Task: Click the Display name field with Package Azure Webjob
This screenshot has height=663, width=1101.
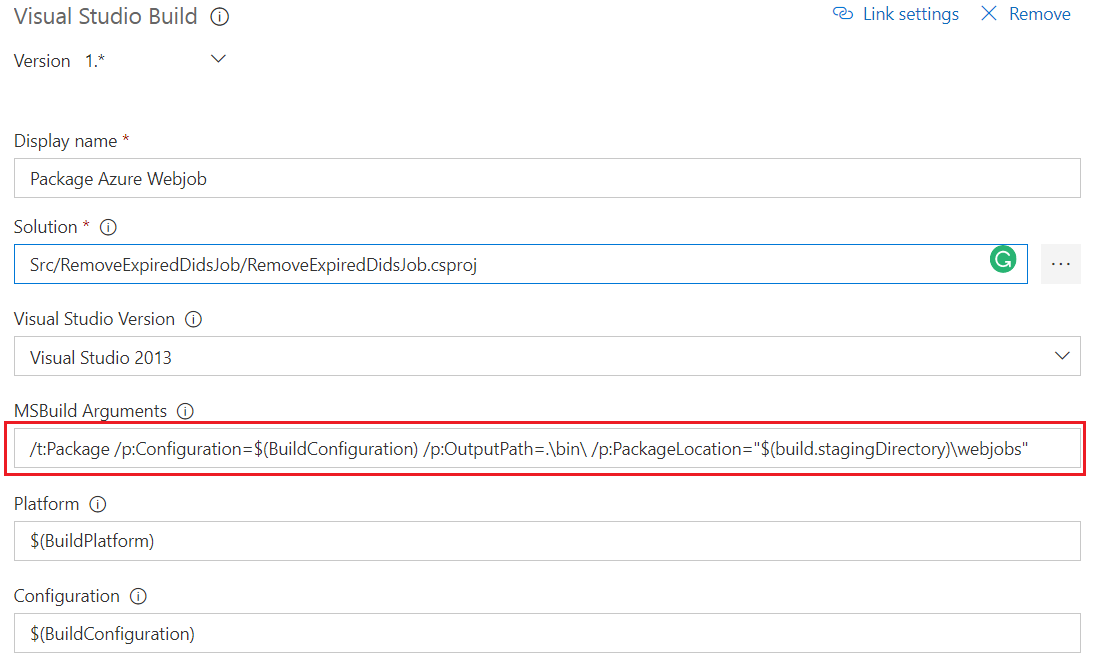Action: point(547,178)
